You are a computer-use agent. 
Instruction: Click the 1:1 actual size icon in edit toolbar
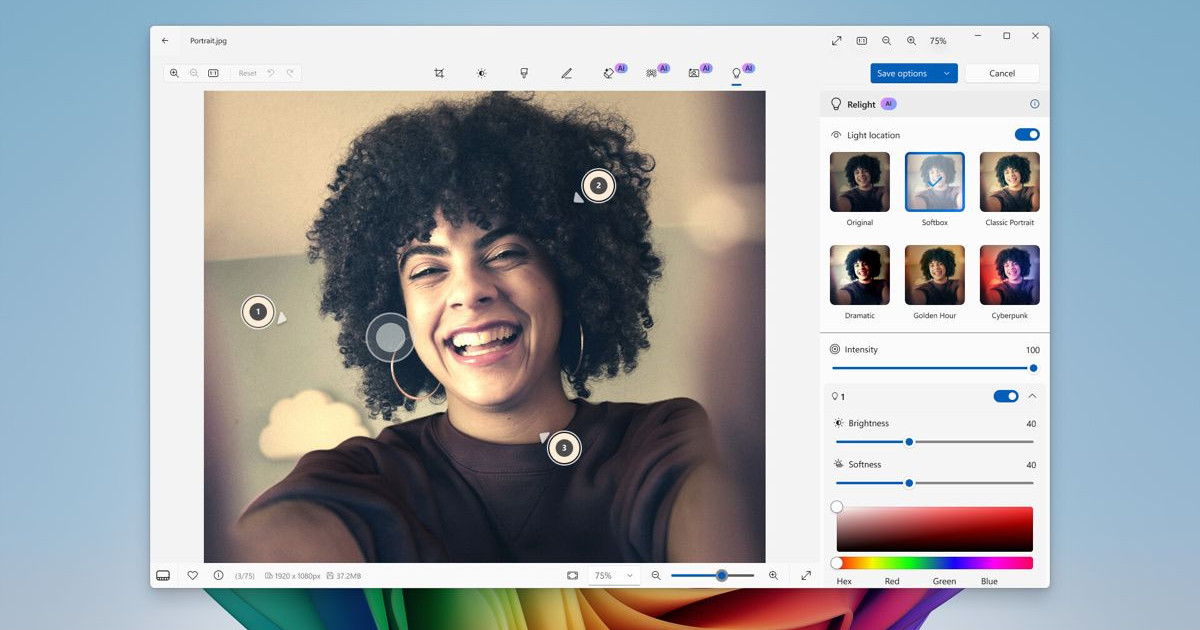pyautogui.click(x=213, y=73)
